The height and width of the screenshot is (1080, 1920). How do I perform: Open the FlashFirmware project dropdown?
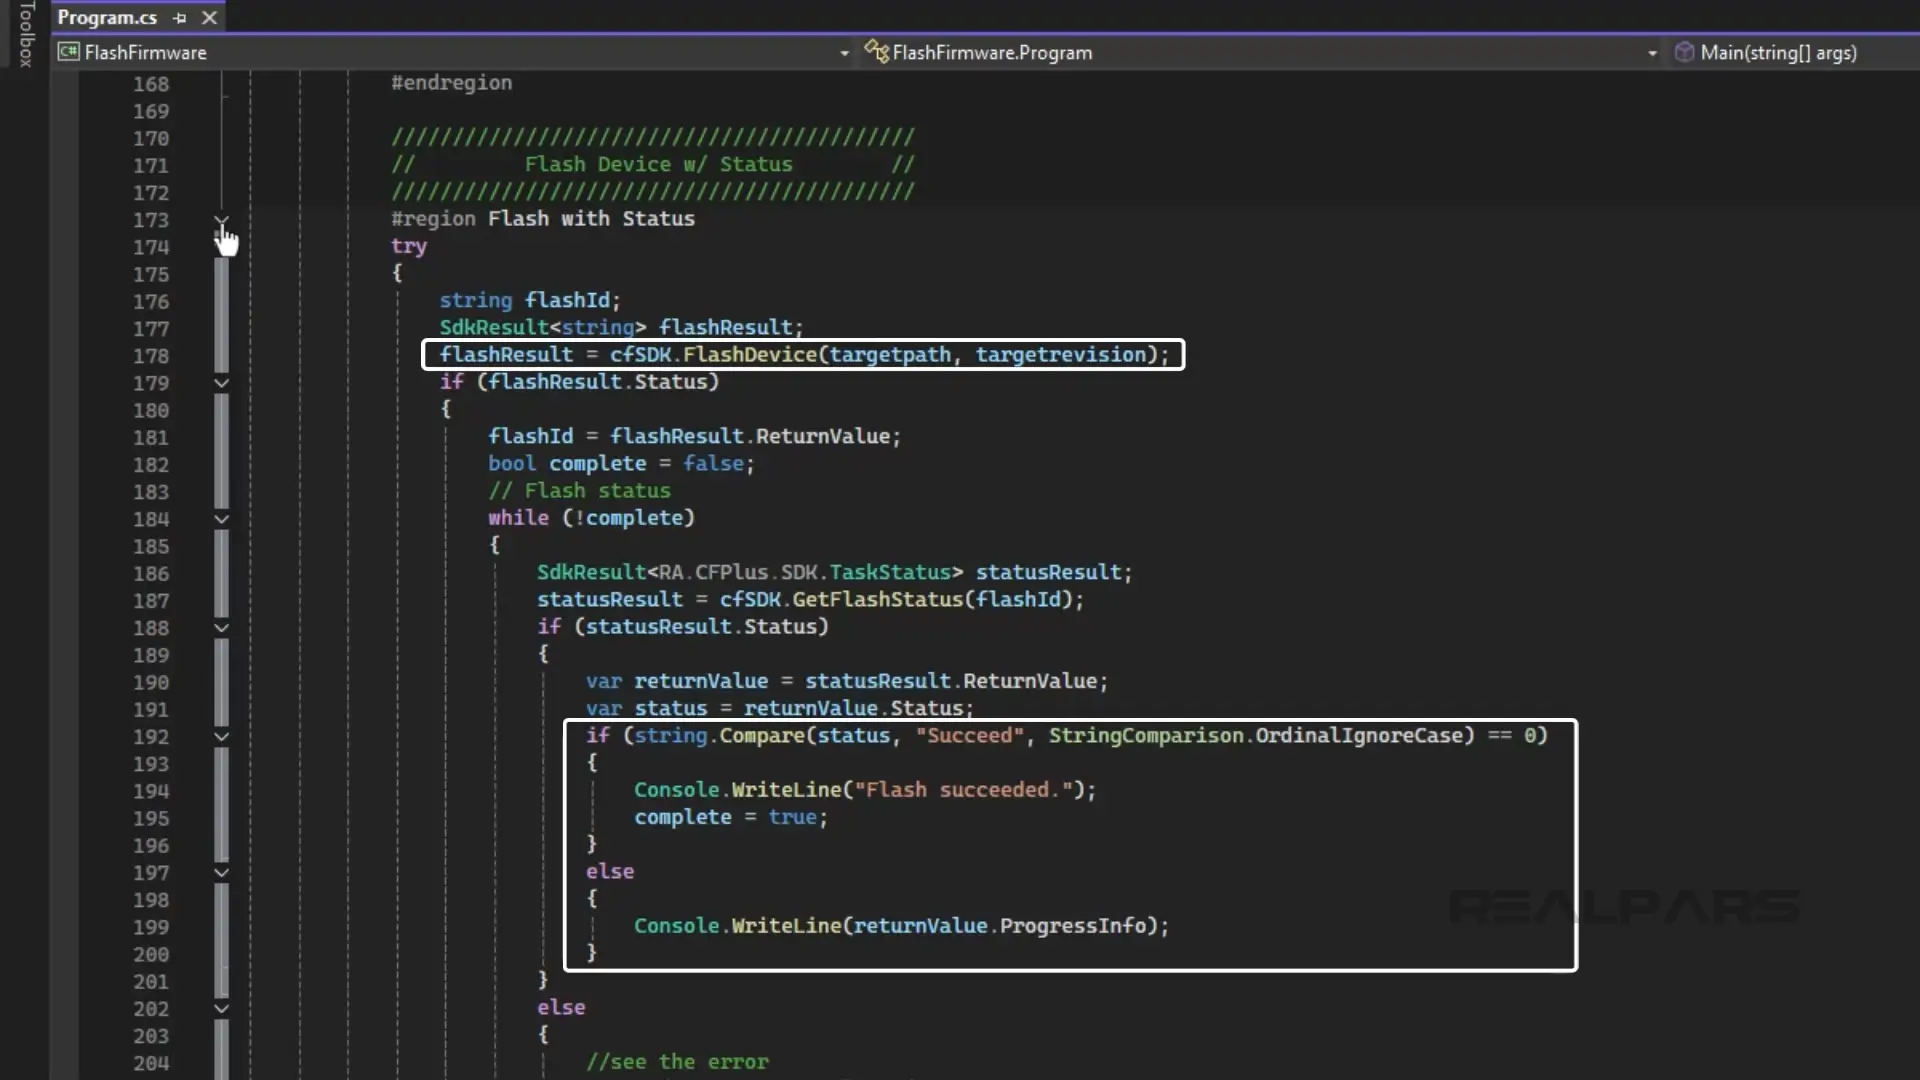(844, 53)
